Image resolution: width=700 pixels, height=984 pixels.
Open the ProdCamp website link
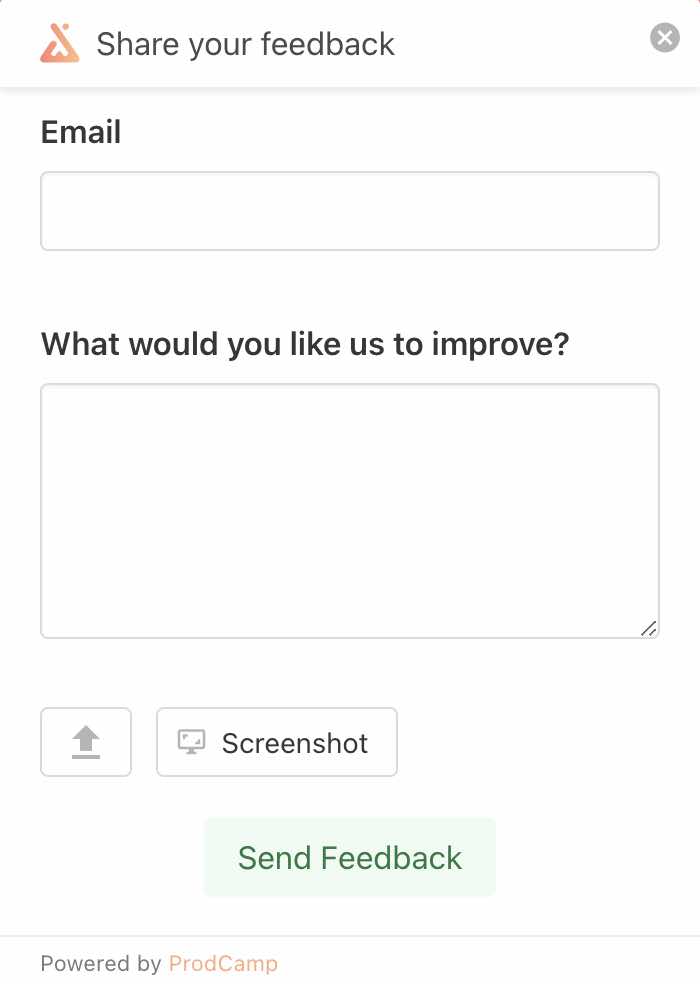(224, 963)
